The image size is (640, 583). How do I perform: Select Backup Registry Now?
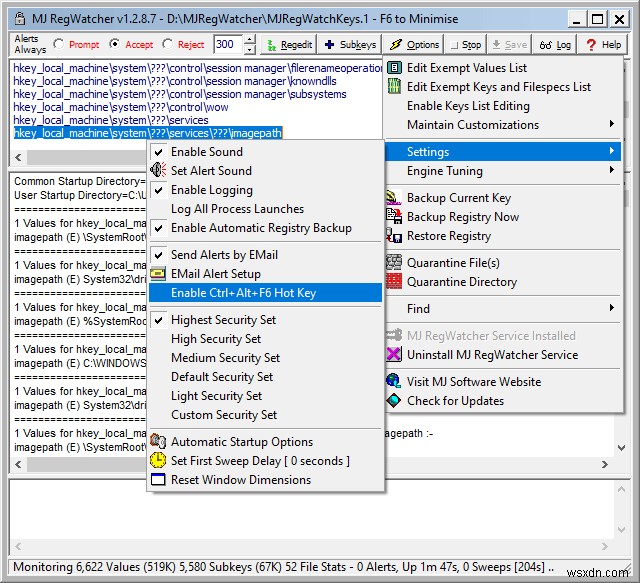503,217
